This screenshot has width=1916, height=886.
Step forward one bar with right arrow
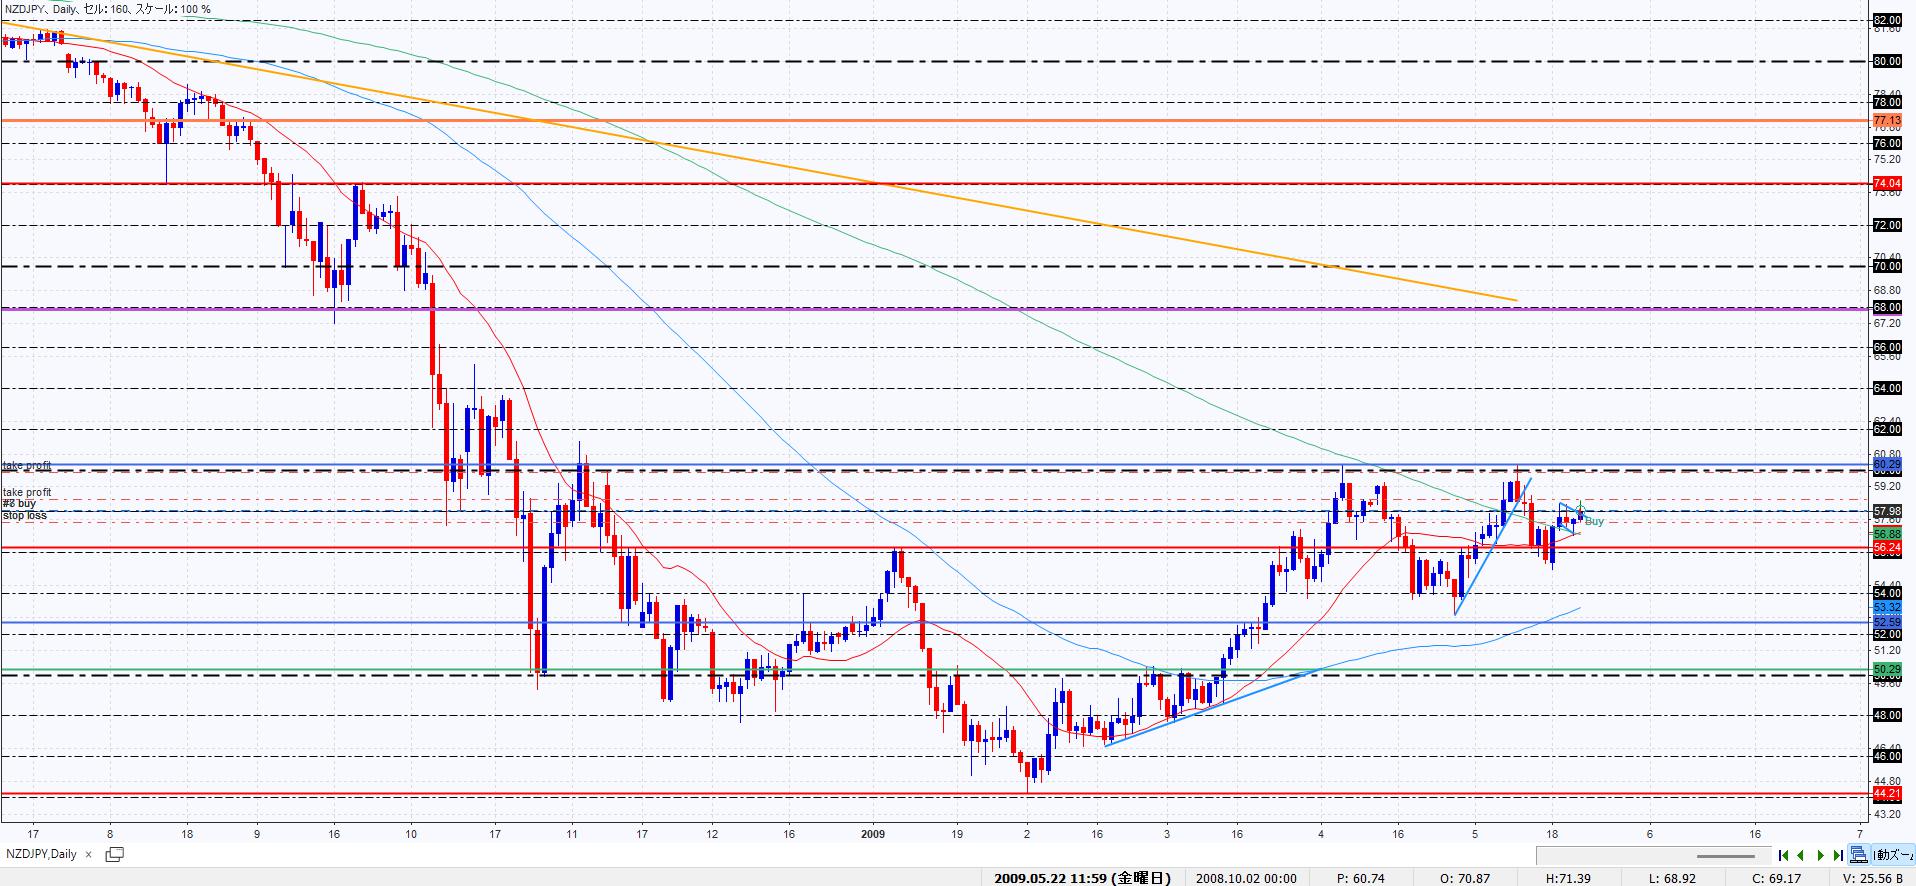tap(1821, 855)
